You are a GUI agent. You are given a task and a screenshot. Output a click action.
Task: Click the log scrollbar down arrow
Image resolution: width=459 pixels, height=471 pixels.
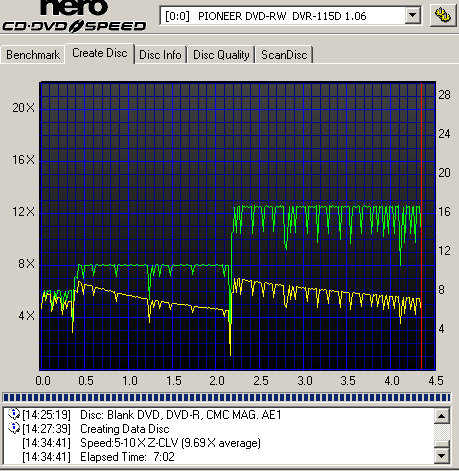pyautogui.click(x=442, y=456)
